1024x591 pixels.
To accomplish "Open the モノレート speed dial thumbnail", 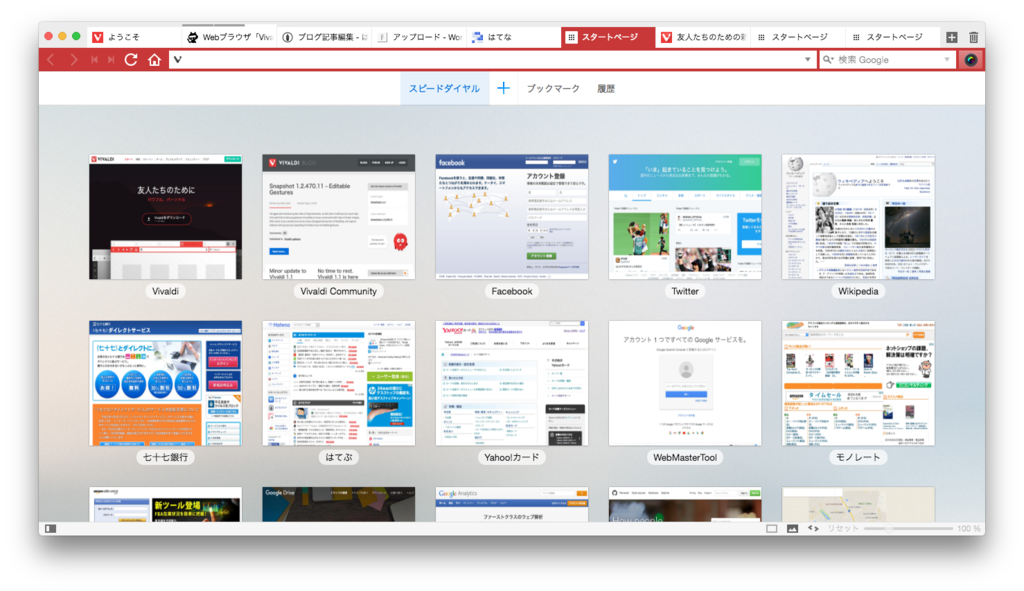I will pos(858,383).
